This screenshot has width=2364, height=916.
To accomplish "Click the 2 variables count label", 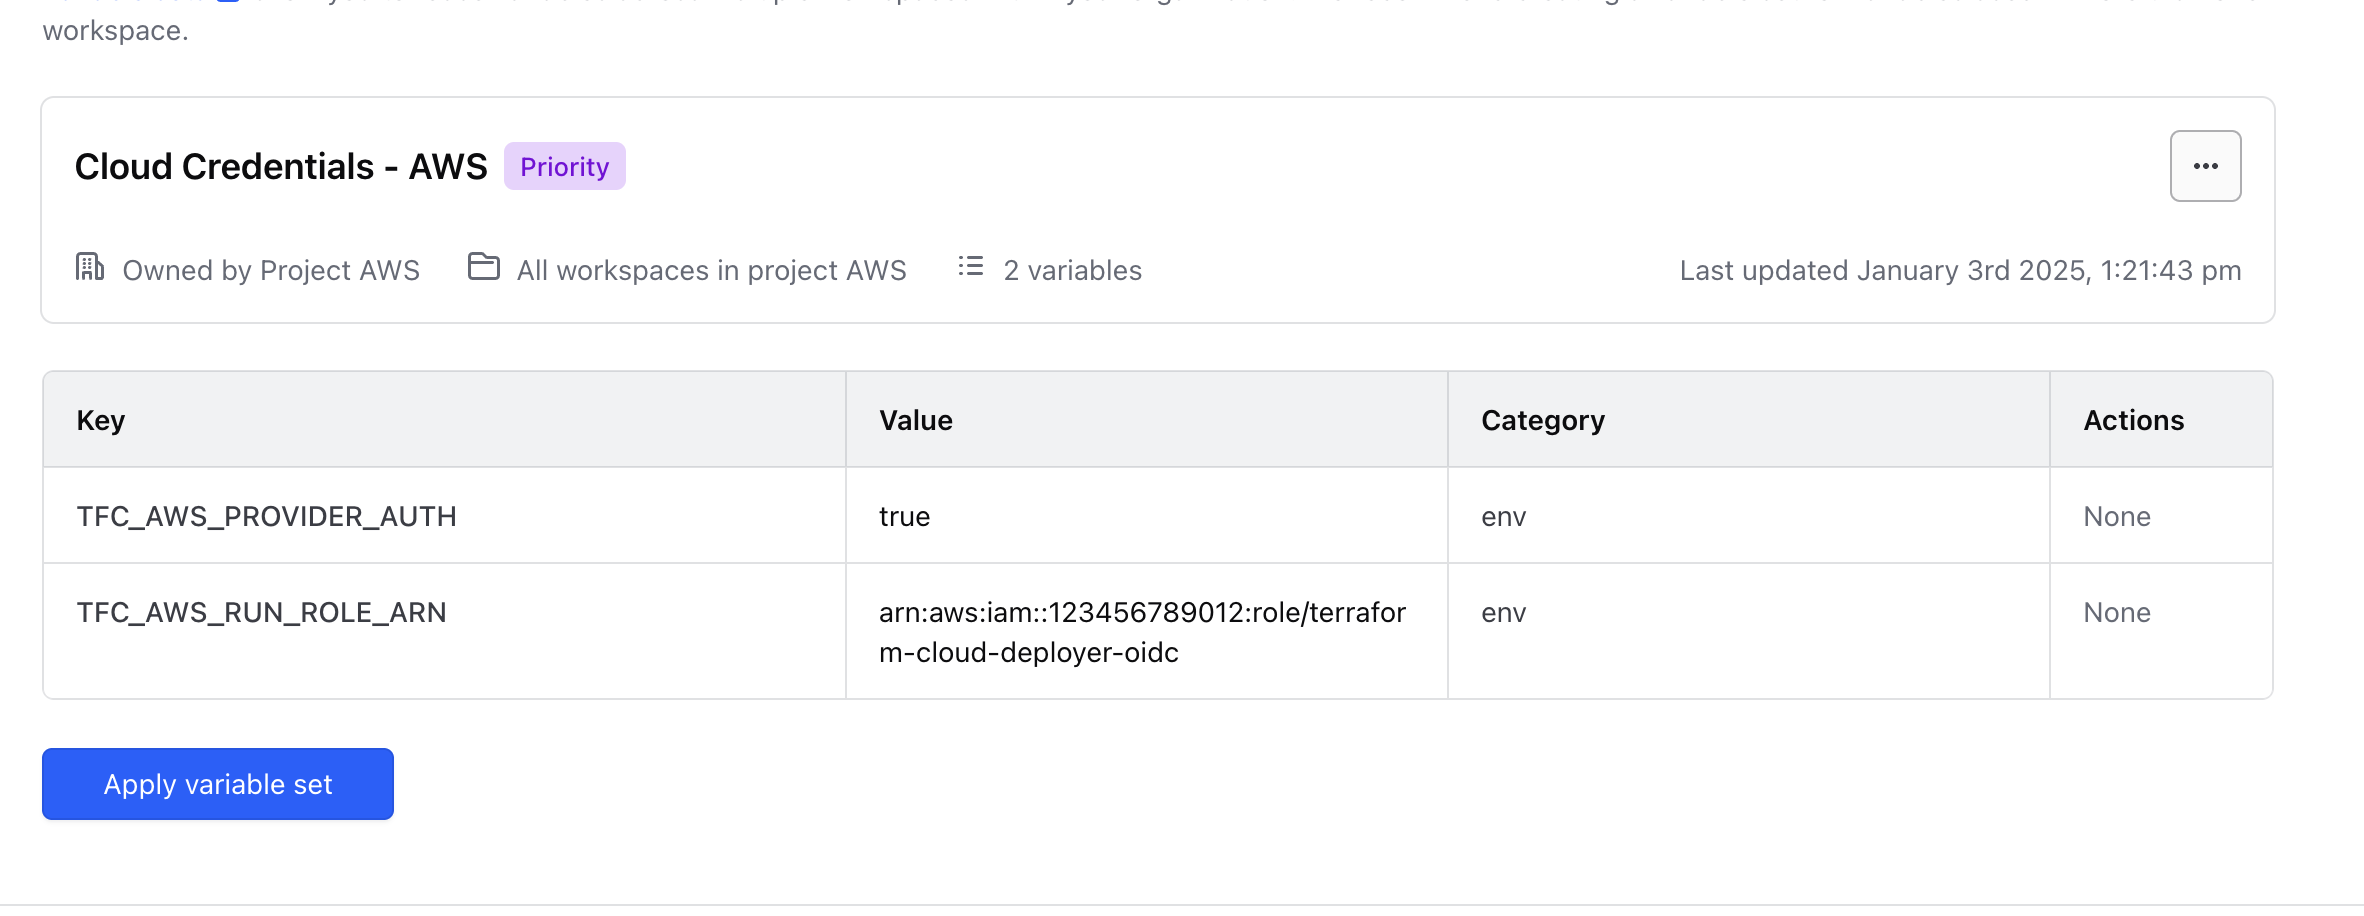I will (x=1072, y=270).
